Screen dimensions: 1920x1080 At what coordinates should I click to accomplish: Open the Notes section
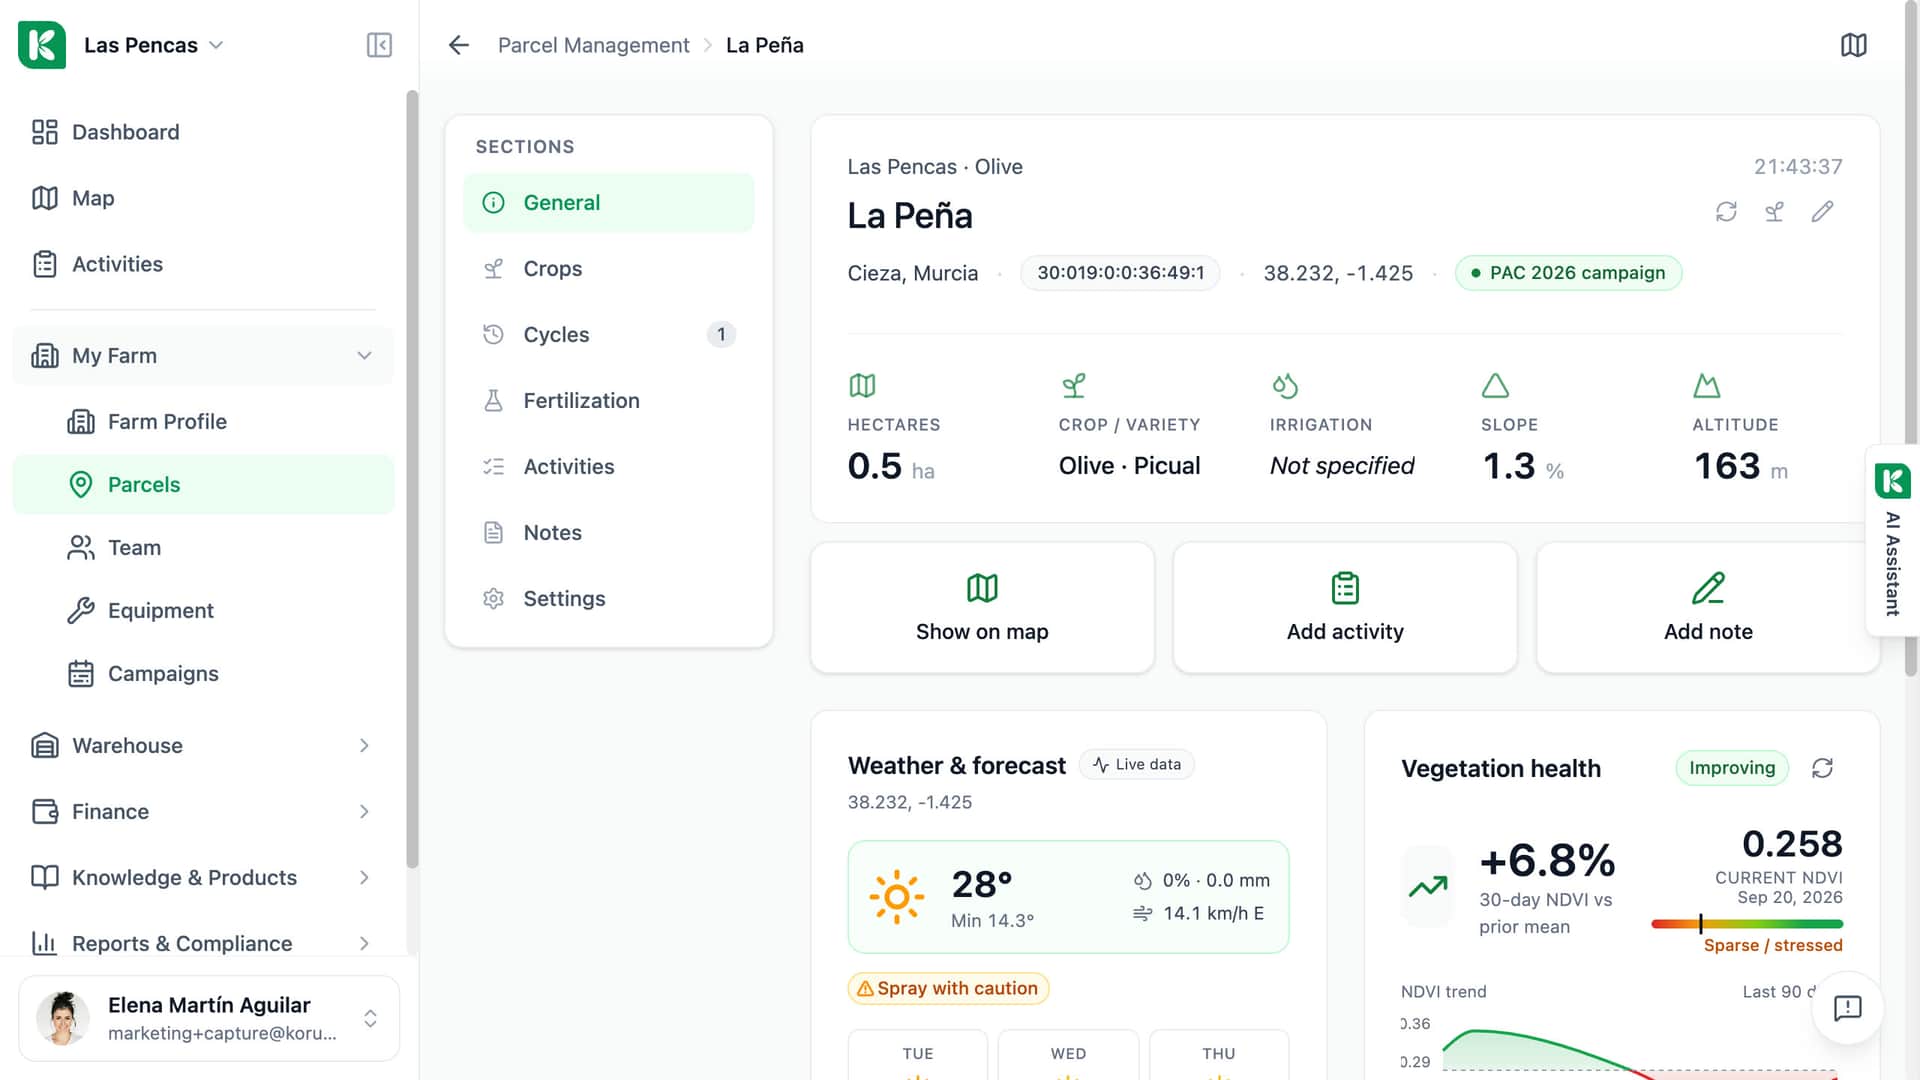click(x=608, y=533)
